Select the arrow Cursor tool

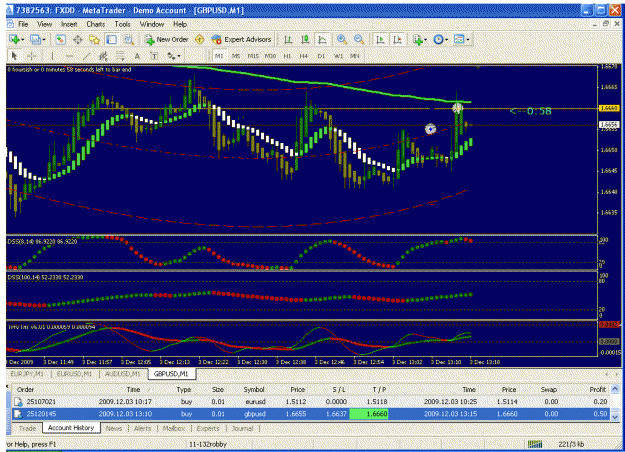coord(14,56)
